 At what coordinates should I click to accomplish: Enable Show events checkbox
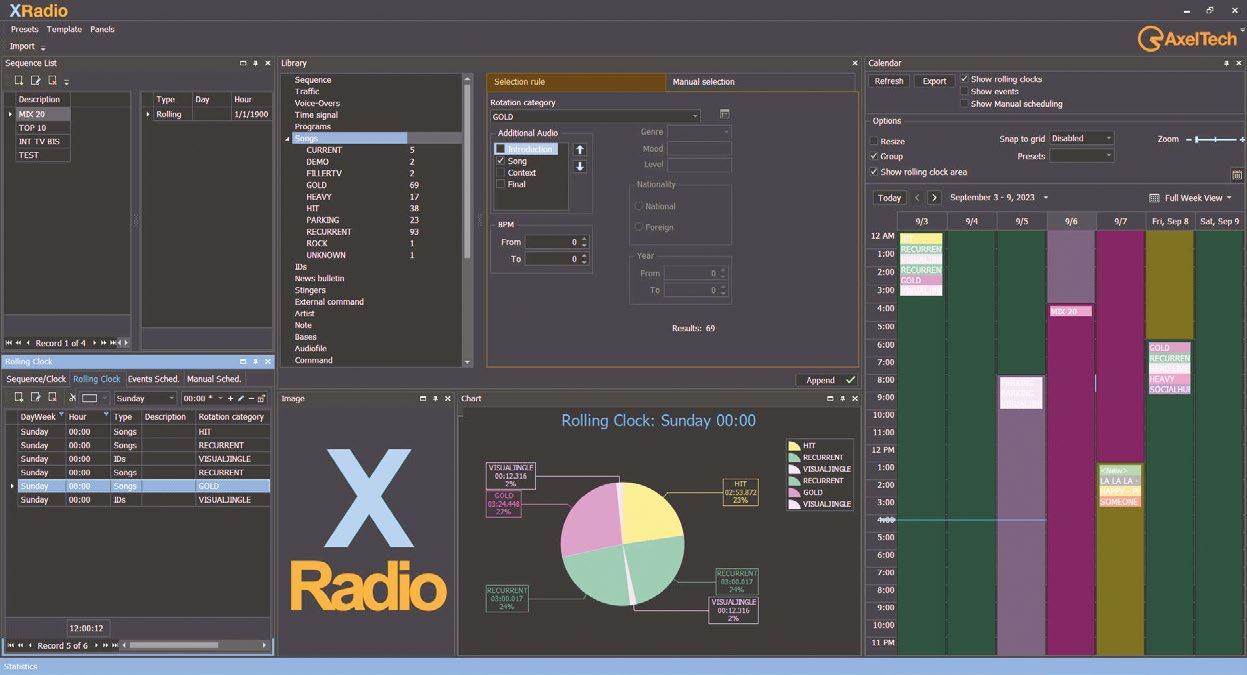click(x=964, y=91)
